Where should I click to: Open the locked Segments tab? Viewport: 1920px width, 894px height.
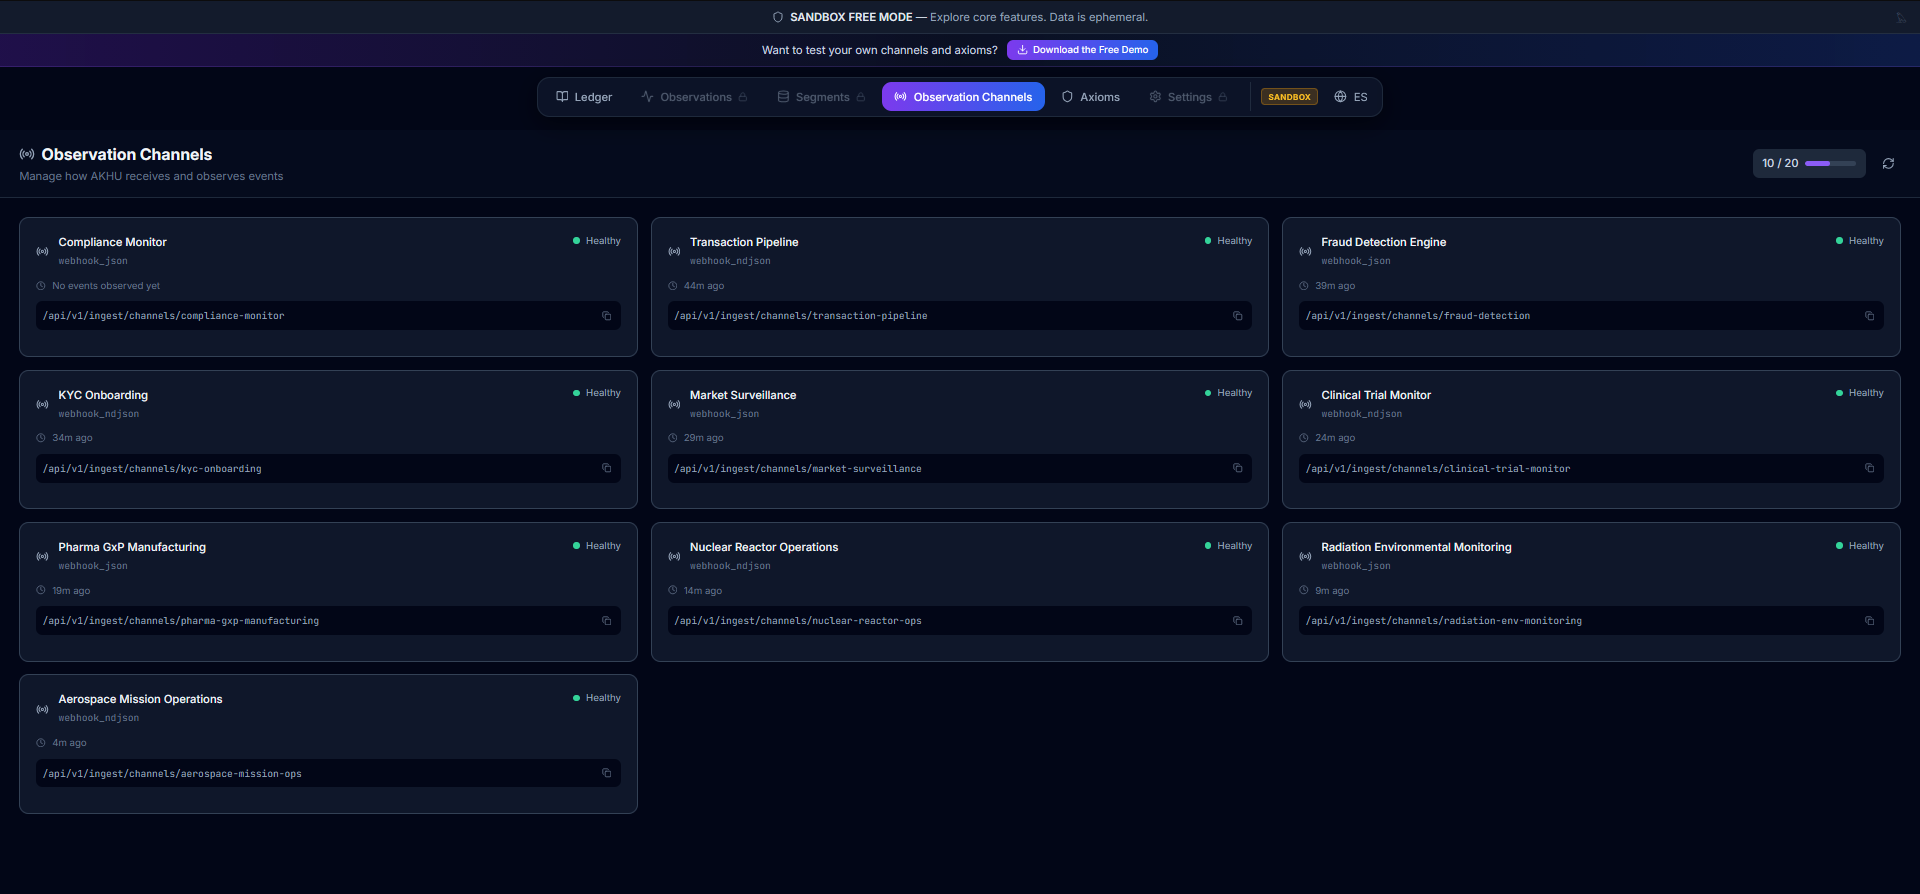click(x=821, y=97)
